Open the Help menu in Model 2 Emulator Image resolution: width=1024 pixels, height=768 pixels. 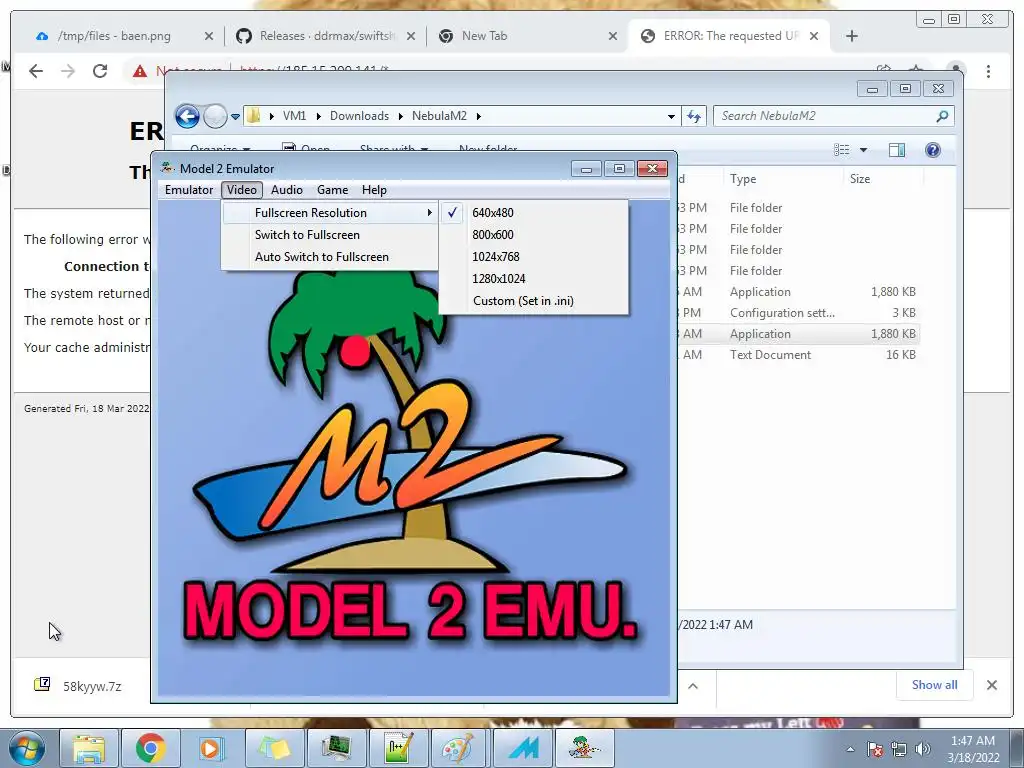(x=374, y=190)
